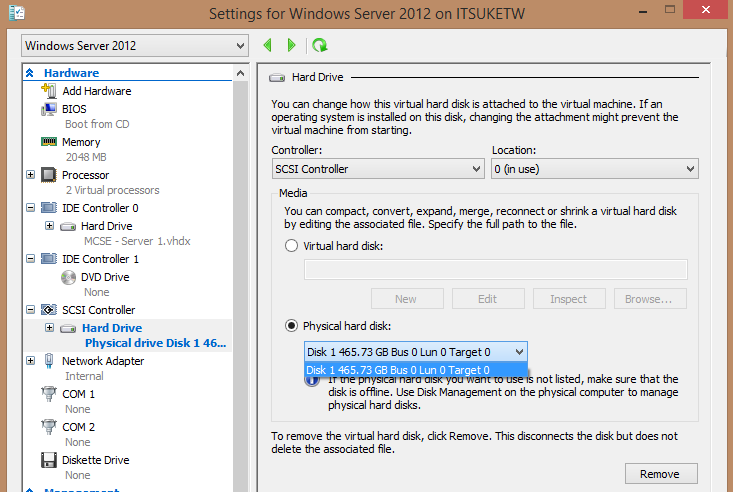Select BIOS in the hardware tree
Screen dimensions: 733x492
coord(74,109)
